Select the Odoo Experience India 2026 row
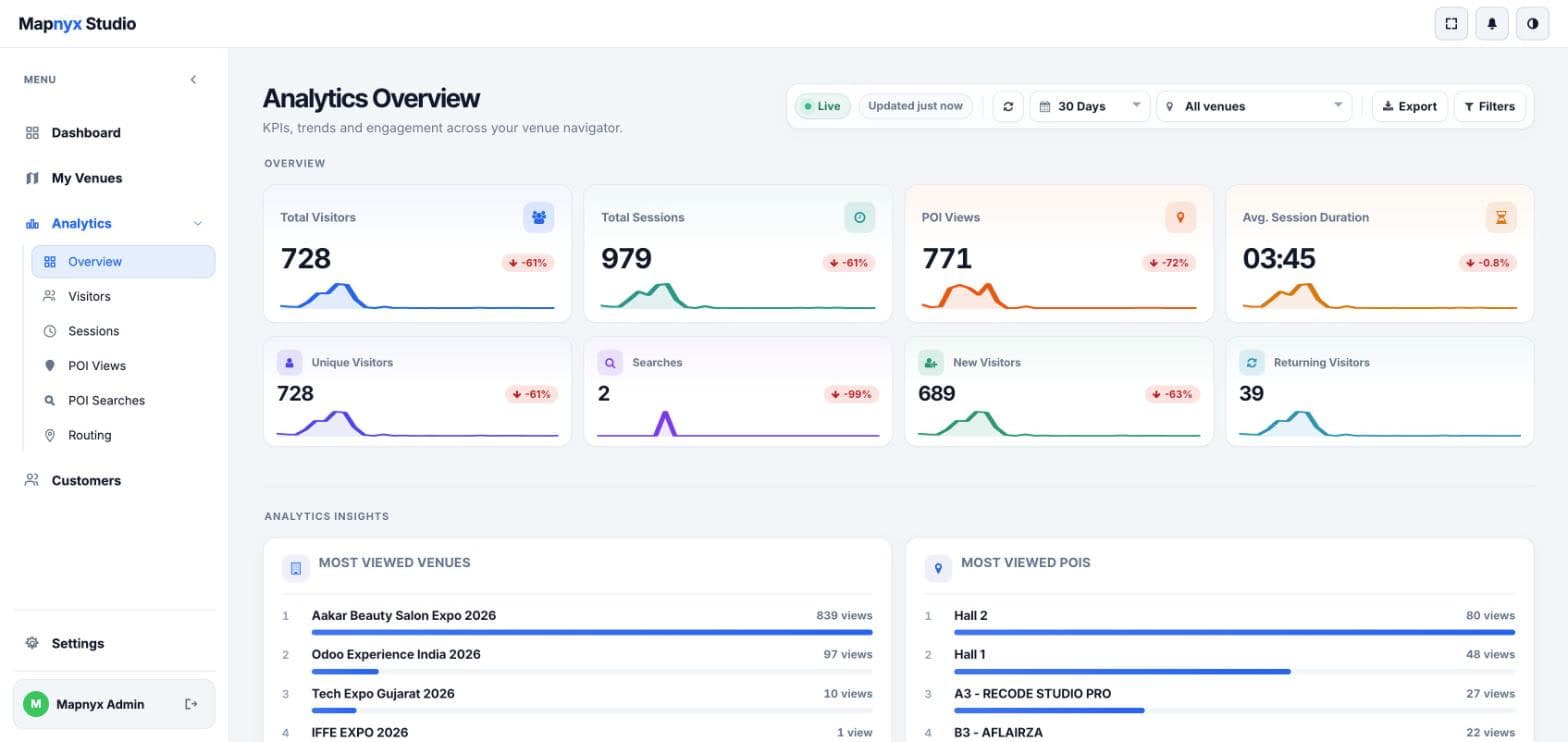The width and height of the screenshot is (1568, 742). tap(577, 660)
